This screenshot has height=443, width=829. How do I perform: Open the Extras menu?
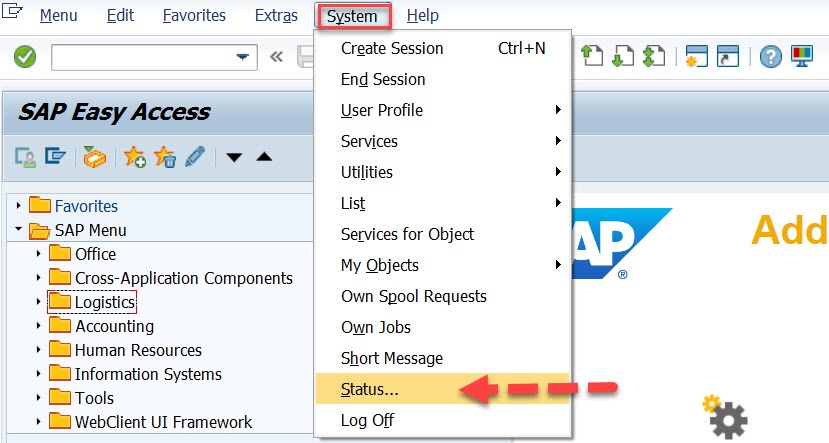[275, 16]
